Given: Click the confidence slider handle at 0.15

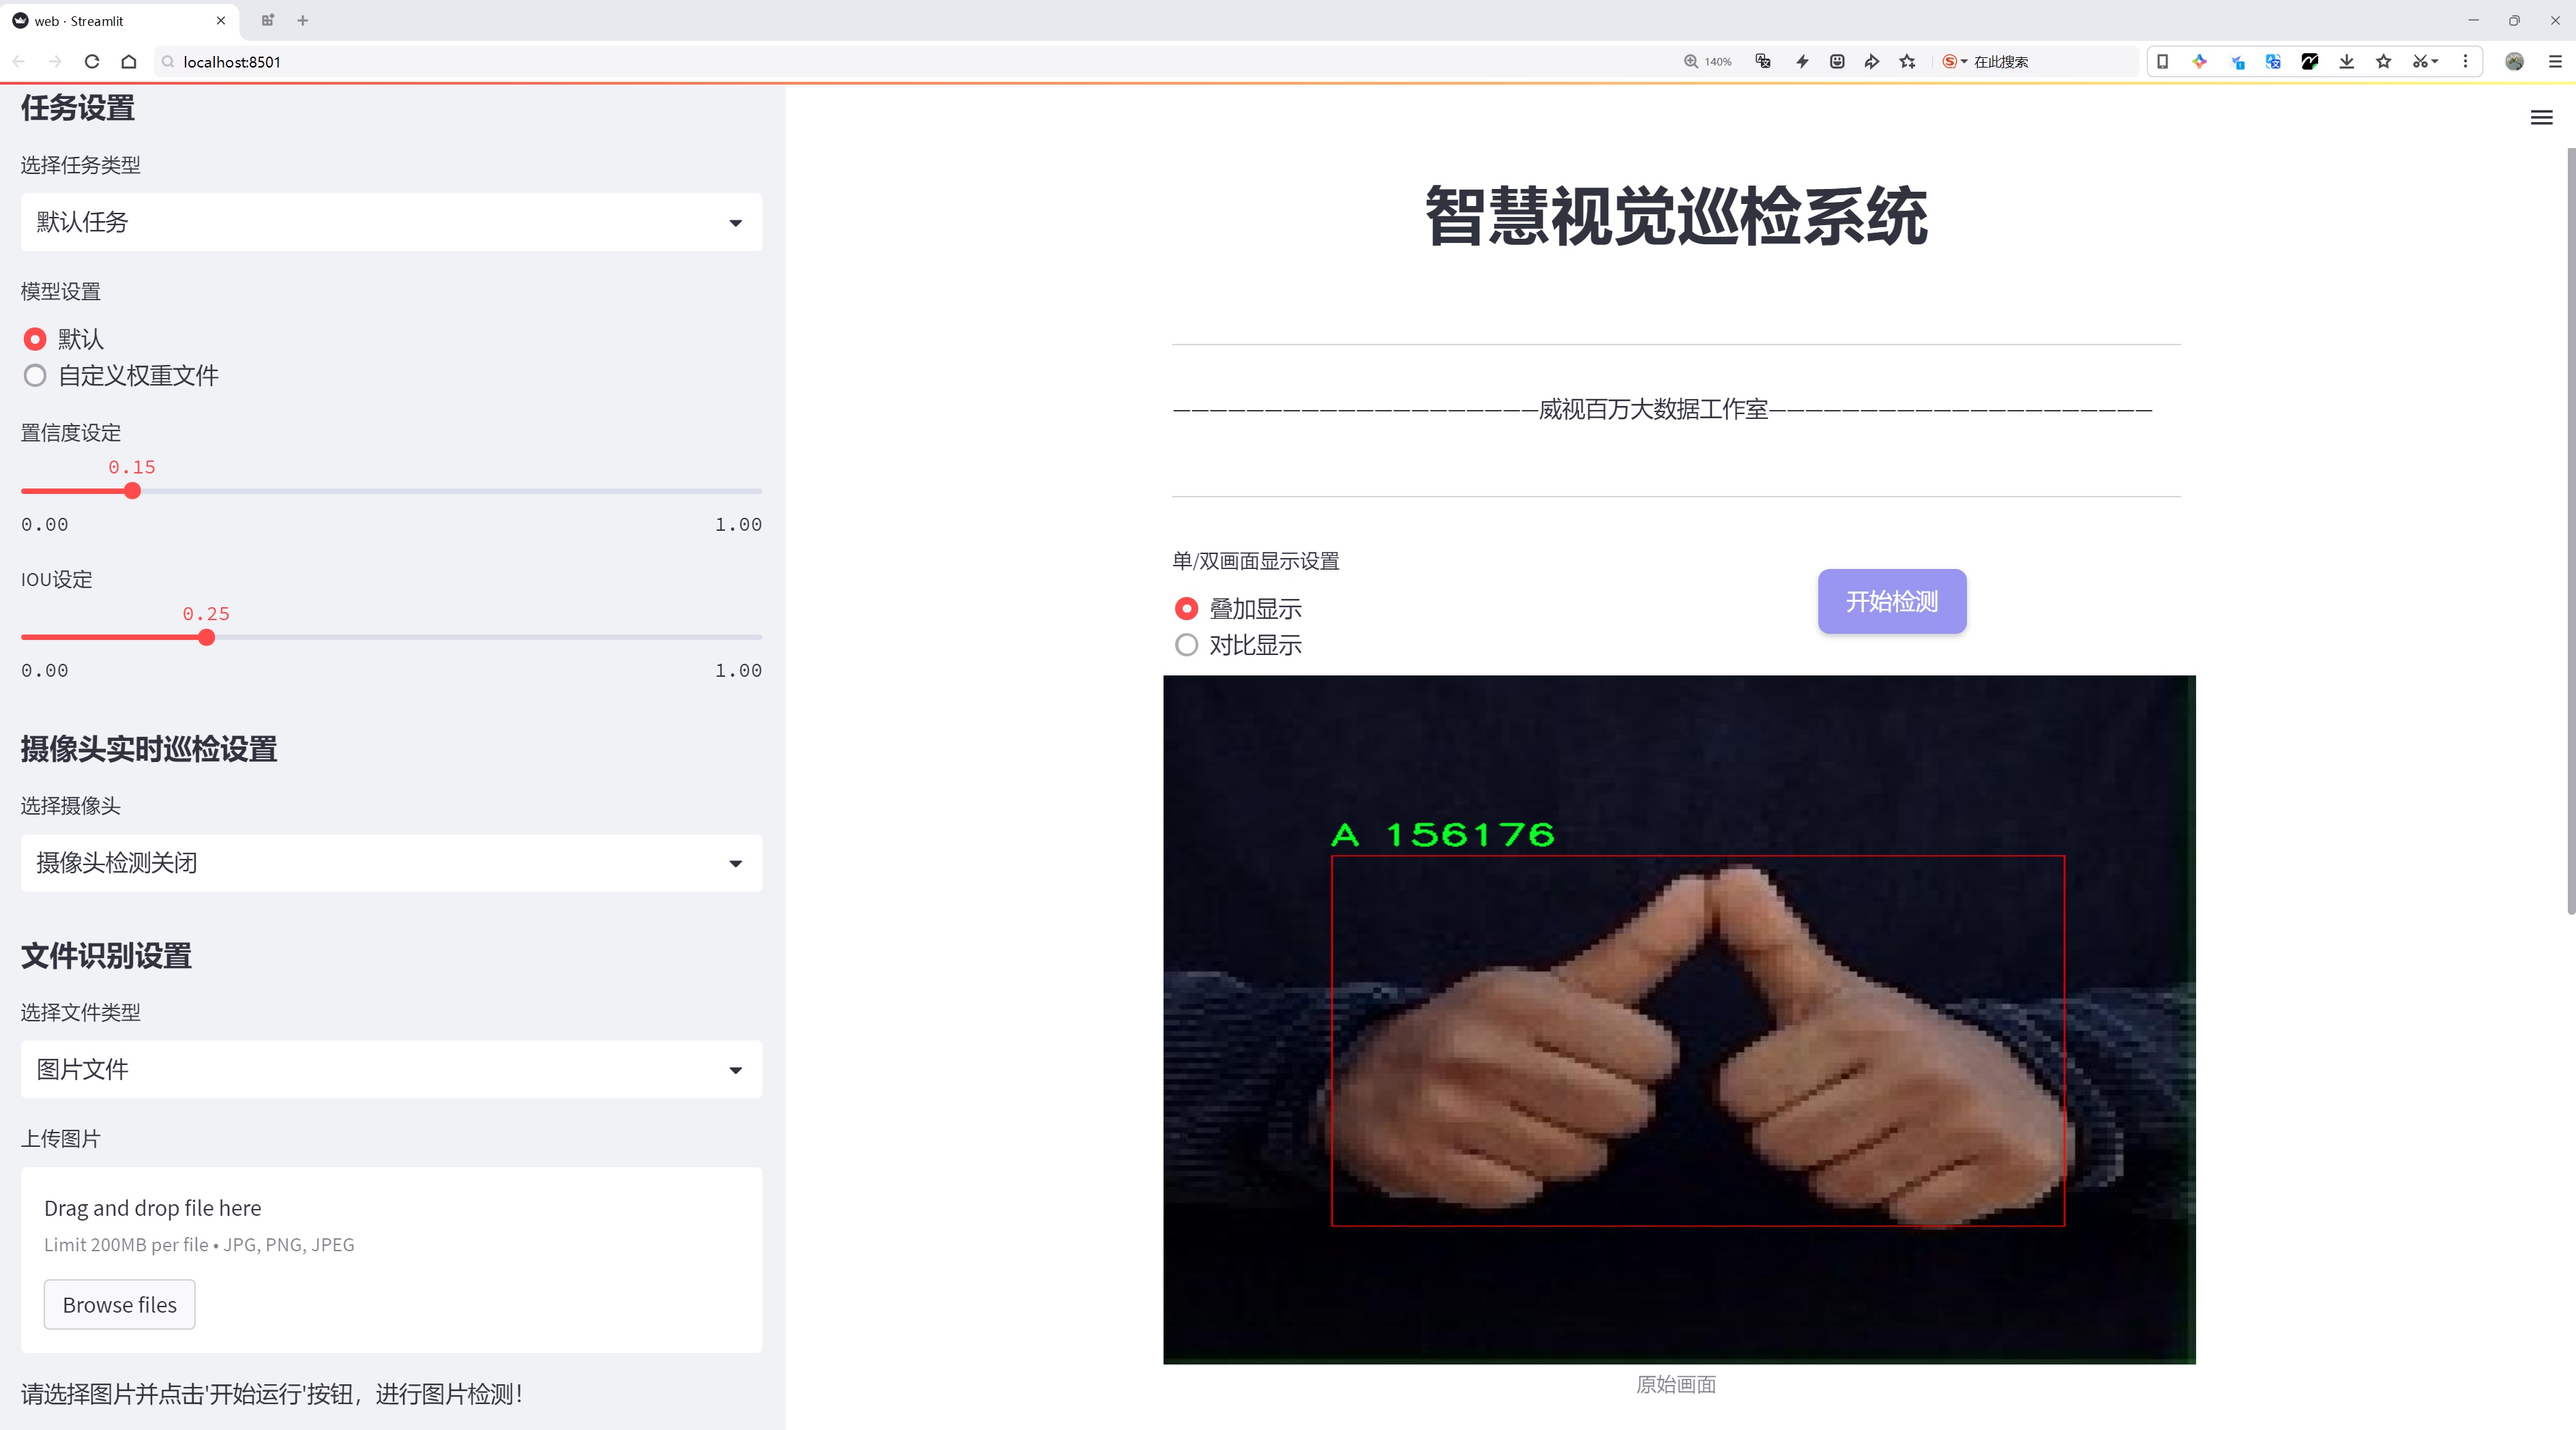Looking at the screenshot, I should [x=132, y=491].
